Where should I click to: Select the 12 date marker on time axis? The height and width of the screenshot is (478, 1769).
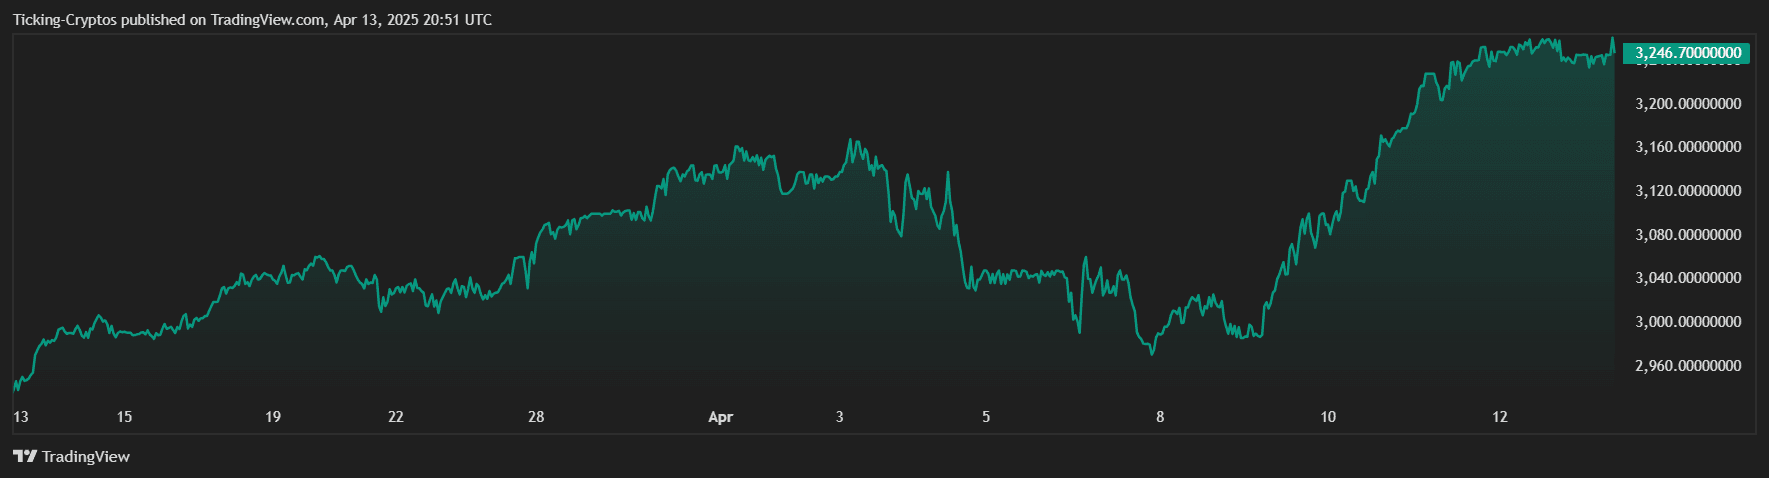[x=1500, y=417]
